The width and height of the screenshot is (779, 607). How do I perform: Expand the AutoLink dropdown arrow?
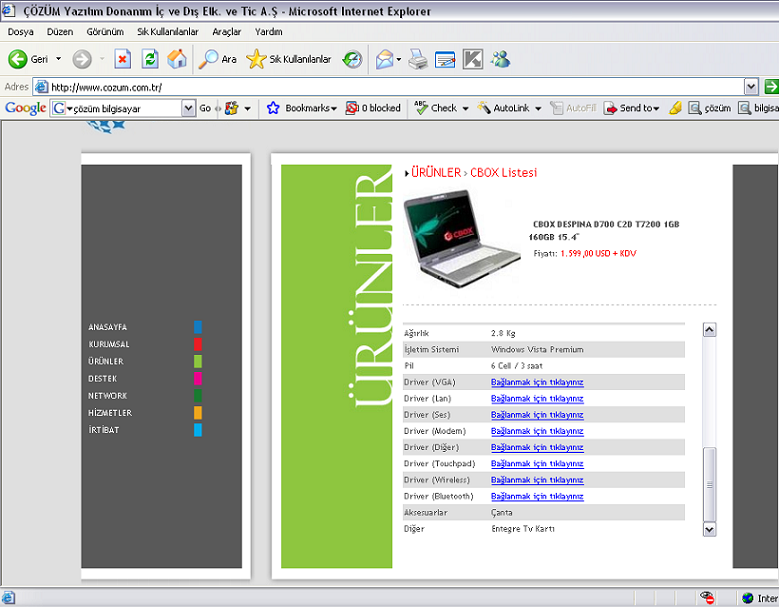538,108
